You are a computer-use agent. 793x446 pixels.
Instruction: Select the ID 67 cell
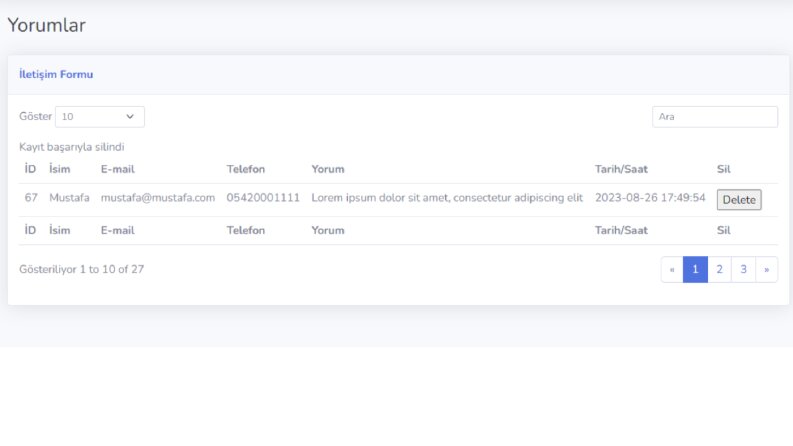[x=31, y=198]
